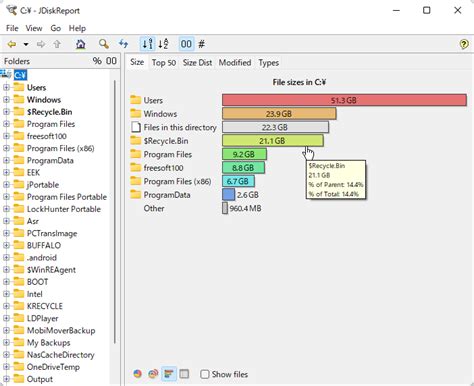The height and width of the screenshot is (386, 474).
Task: Click the green Program Files 9.2 GB bar
Action: [244, 154]
